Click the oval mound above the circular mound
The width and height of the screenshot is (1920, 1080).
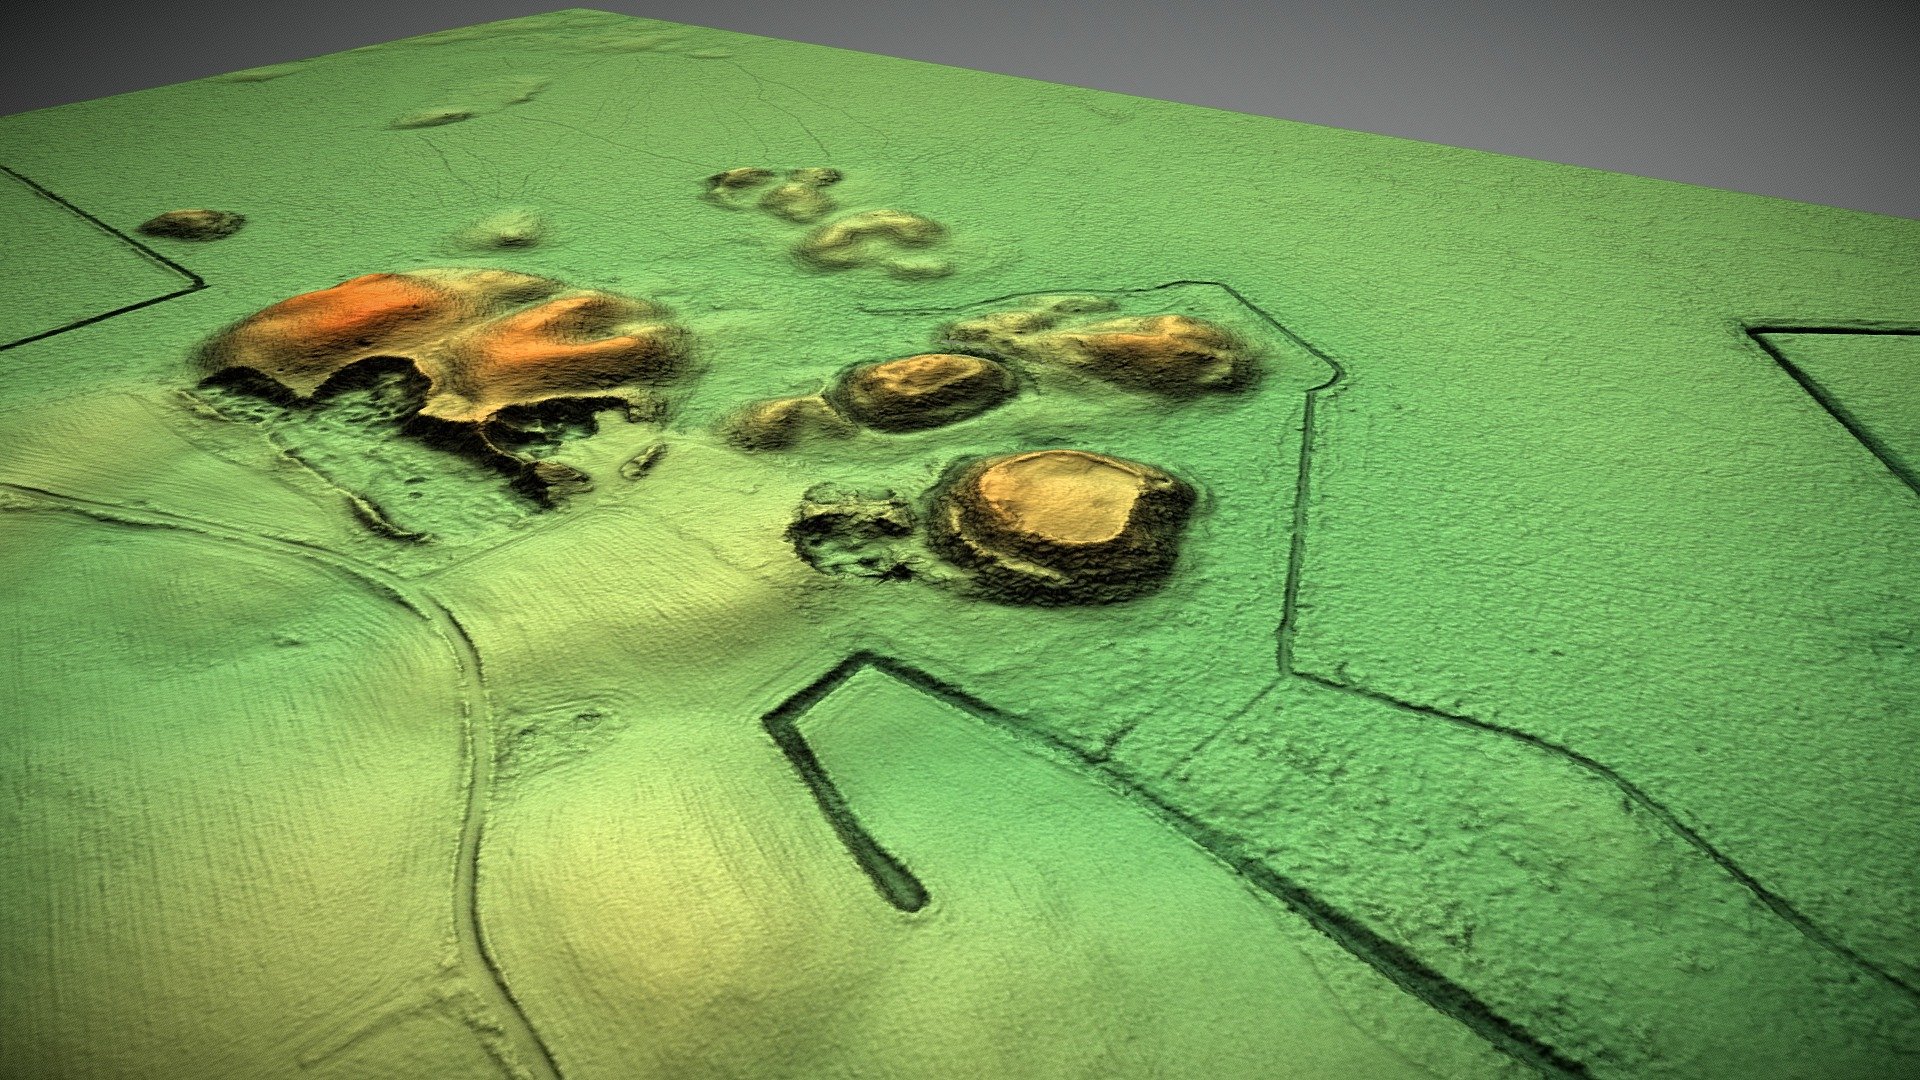click(922, 390)
